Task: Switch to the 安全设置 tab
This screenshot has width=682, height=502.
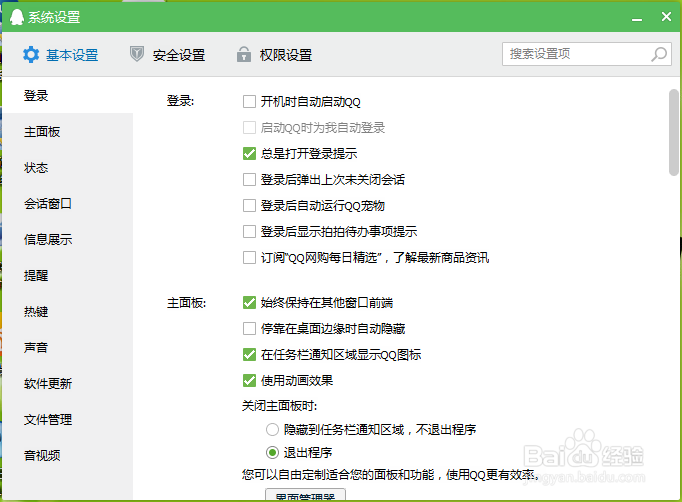Action: (167, 55)
